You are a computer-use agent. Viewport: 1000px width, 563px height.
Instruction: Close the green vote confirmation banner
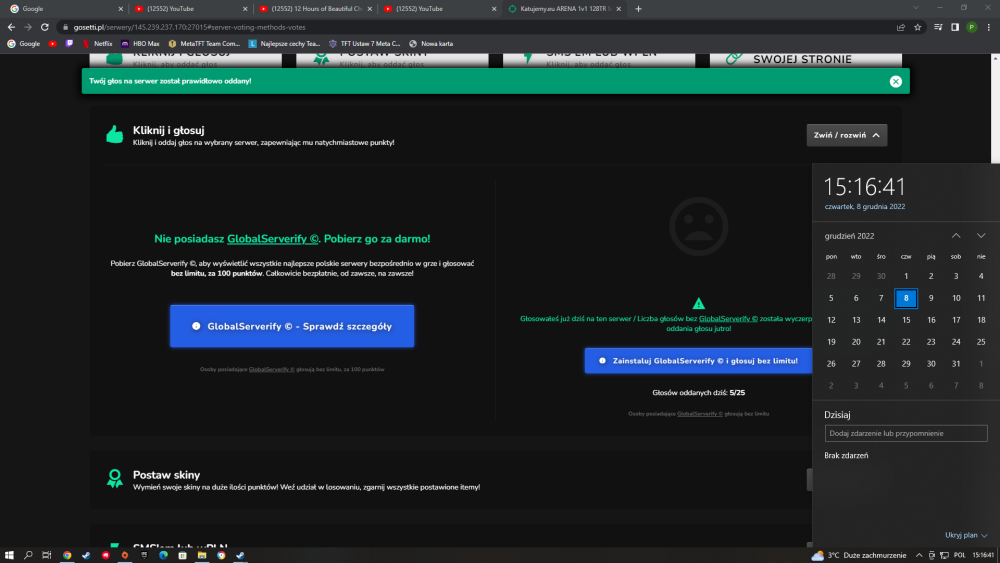895,82
